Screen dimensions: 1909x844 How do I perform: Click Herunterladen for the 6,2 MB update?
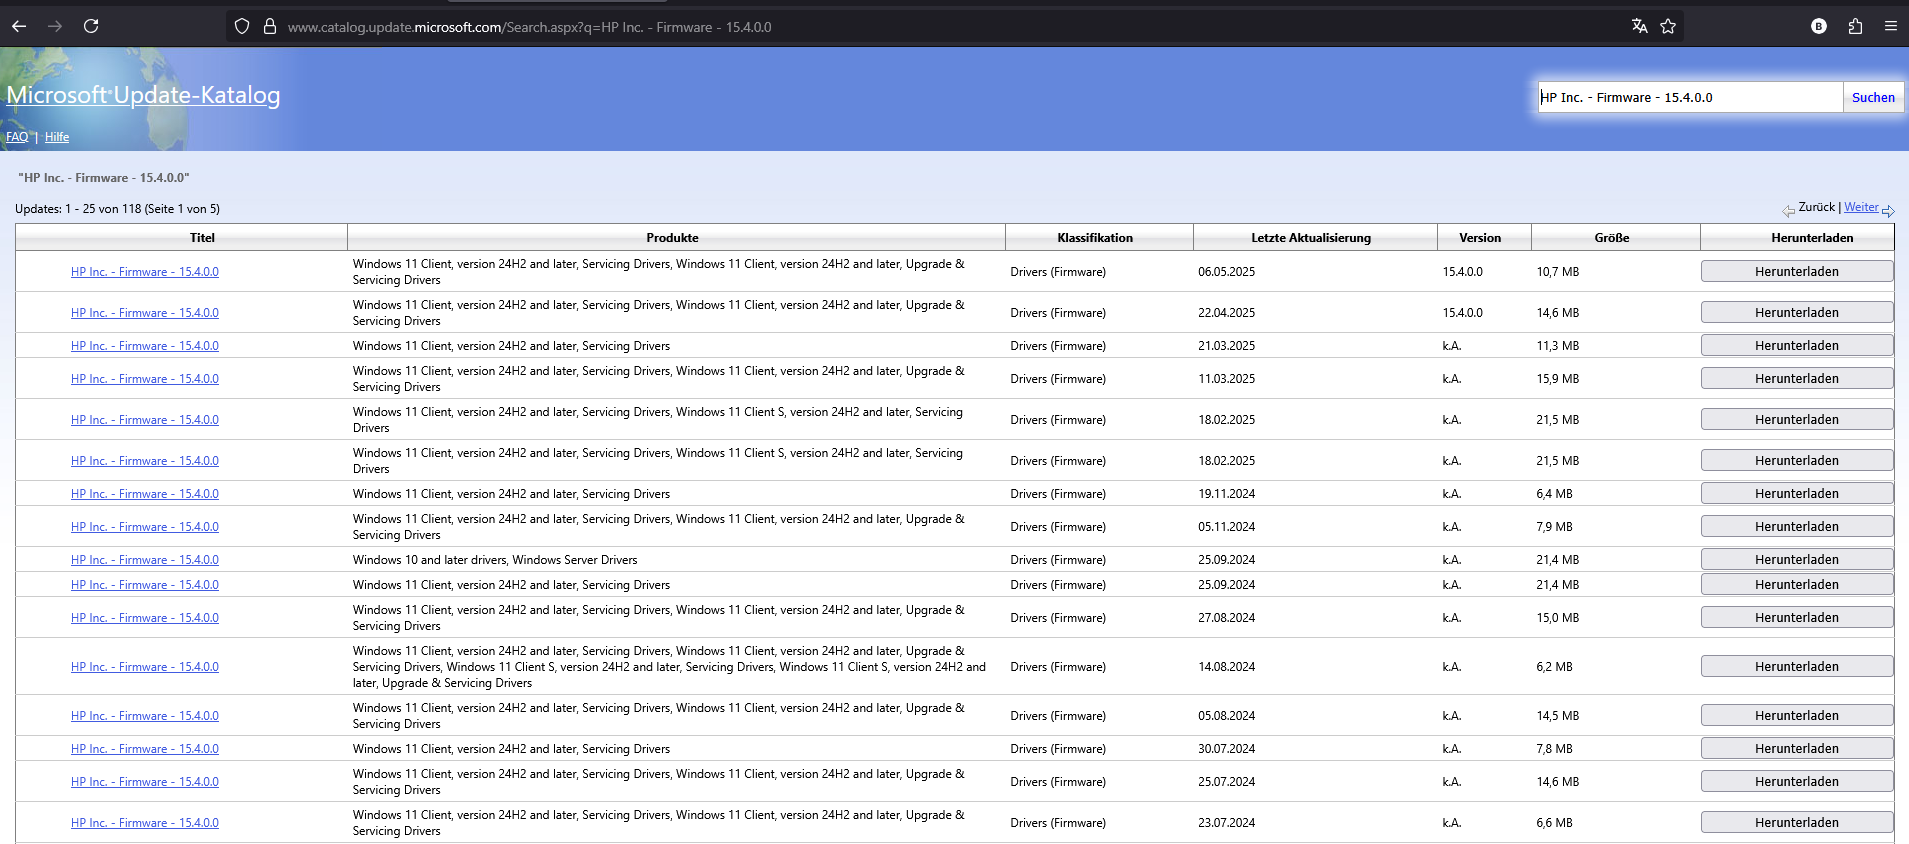[1796, 667]
